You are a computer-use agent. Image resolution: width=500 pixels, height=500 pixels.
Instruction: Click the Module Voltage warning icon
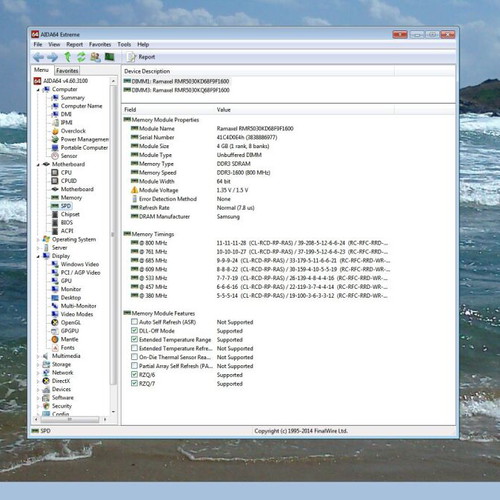coord(134,190)
